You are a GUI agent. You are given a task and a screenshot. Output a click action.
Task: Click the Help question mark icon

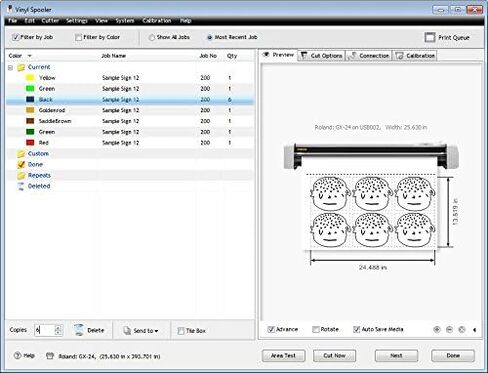17,356
